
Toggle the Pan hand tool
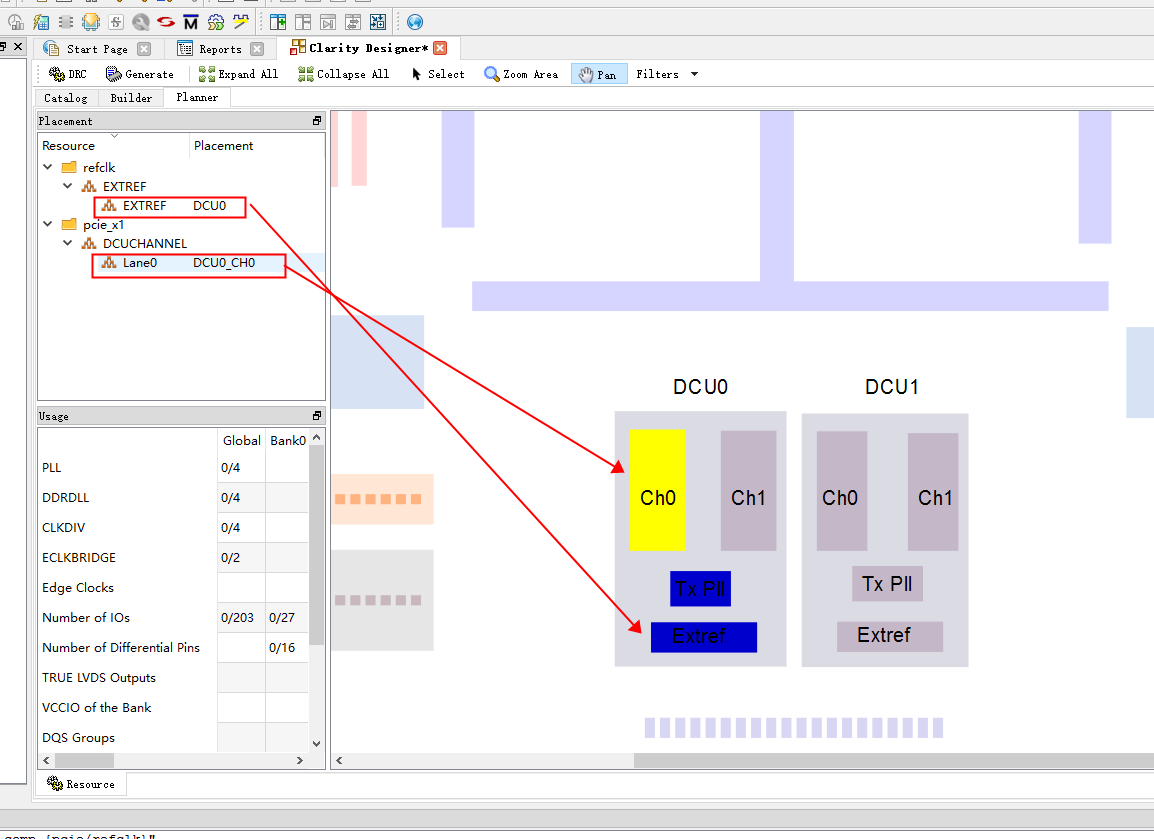(599, 74)
